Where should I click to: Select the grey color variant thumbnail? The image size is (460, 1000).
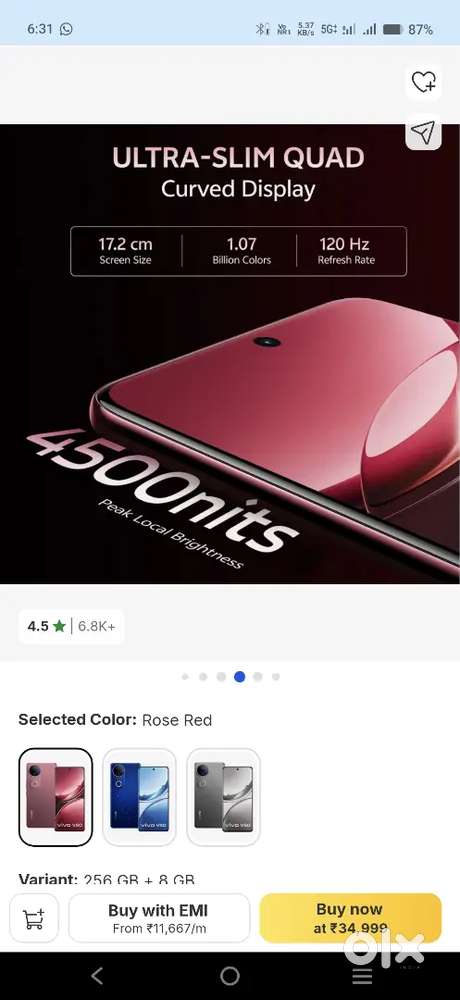pyautogui.click(x=223, y=797)
